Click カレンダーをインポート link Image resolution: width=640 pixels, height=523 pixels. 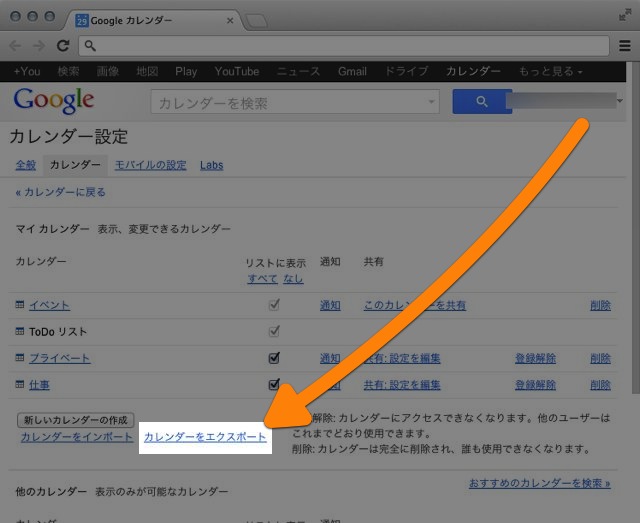click(77, 437)
